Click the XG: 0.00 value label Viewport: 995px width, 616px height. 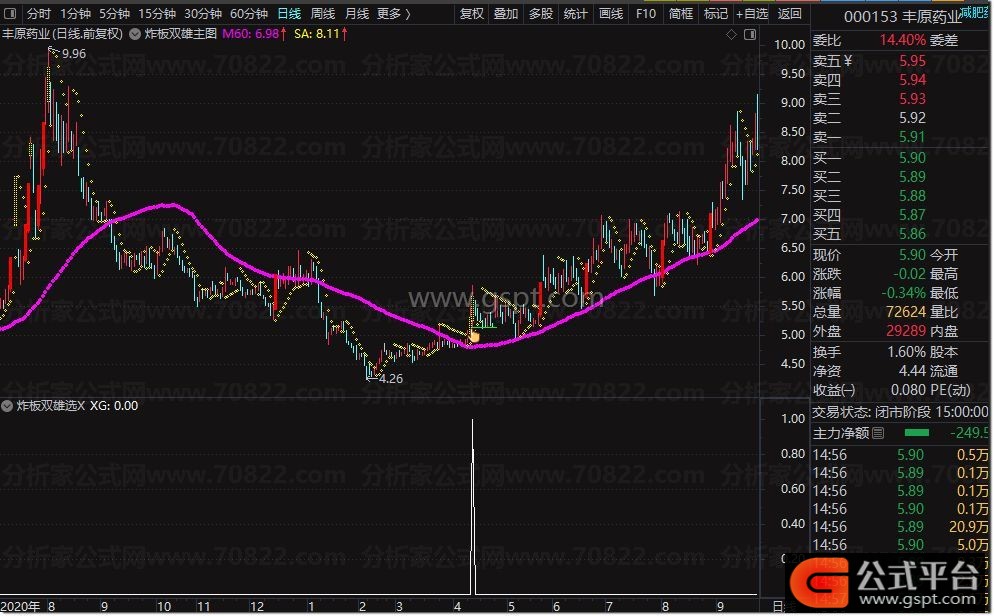(x=114, y=406)
